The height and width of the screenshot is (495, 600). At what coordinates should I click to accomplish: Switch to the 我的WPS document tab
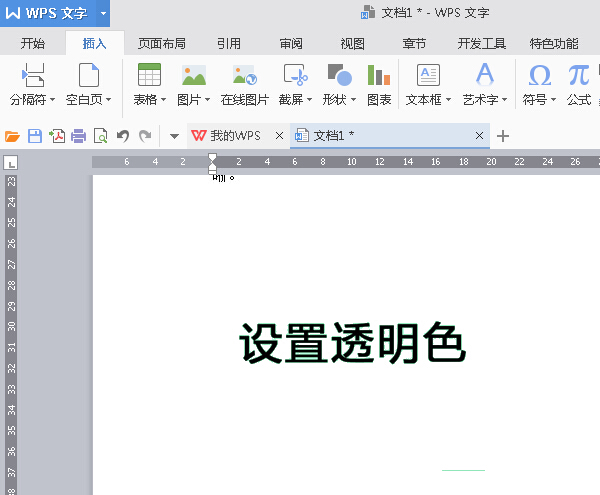coord(232,136)
